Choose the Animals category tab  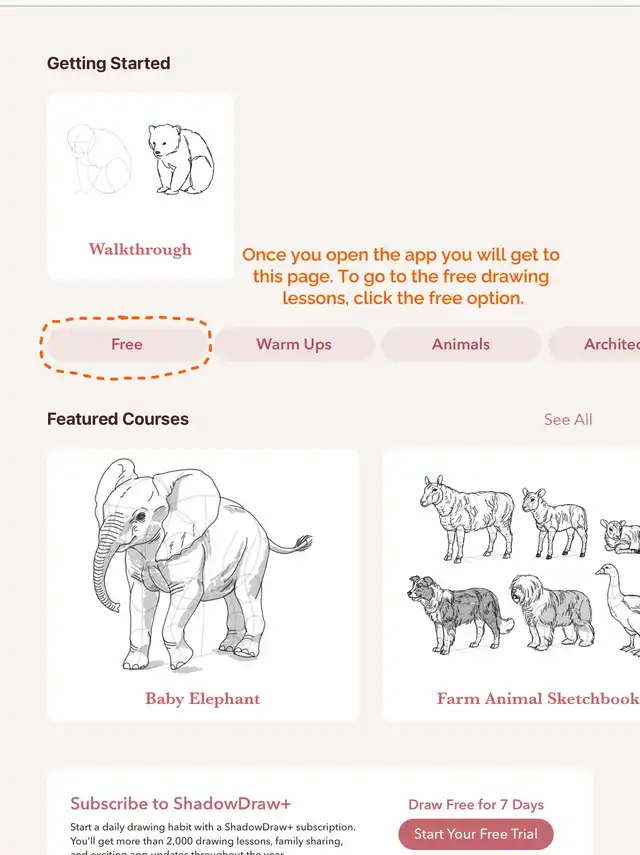coord(461,344)
